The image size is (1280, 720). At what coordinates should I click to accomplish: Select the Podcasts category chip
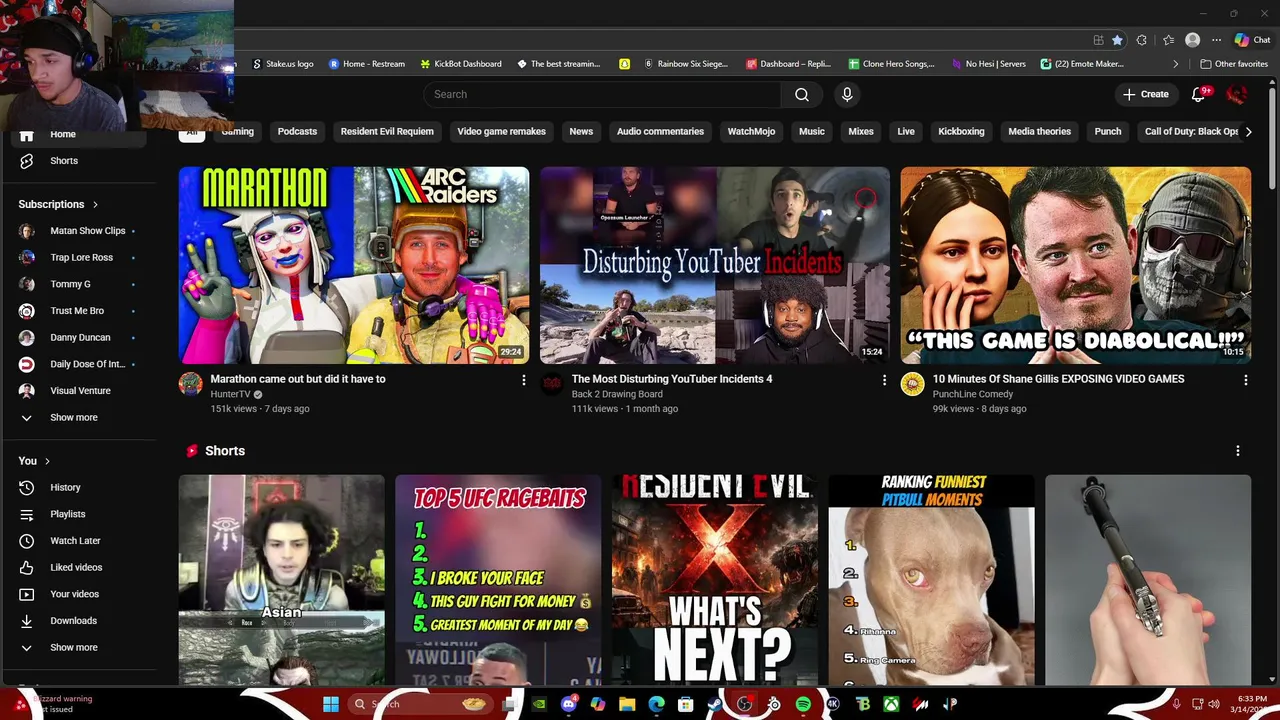(x=297, y=131)
